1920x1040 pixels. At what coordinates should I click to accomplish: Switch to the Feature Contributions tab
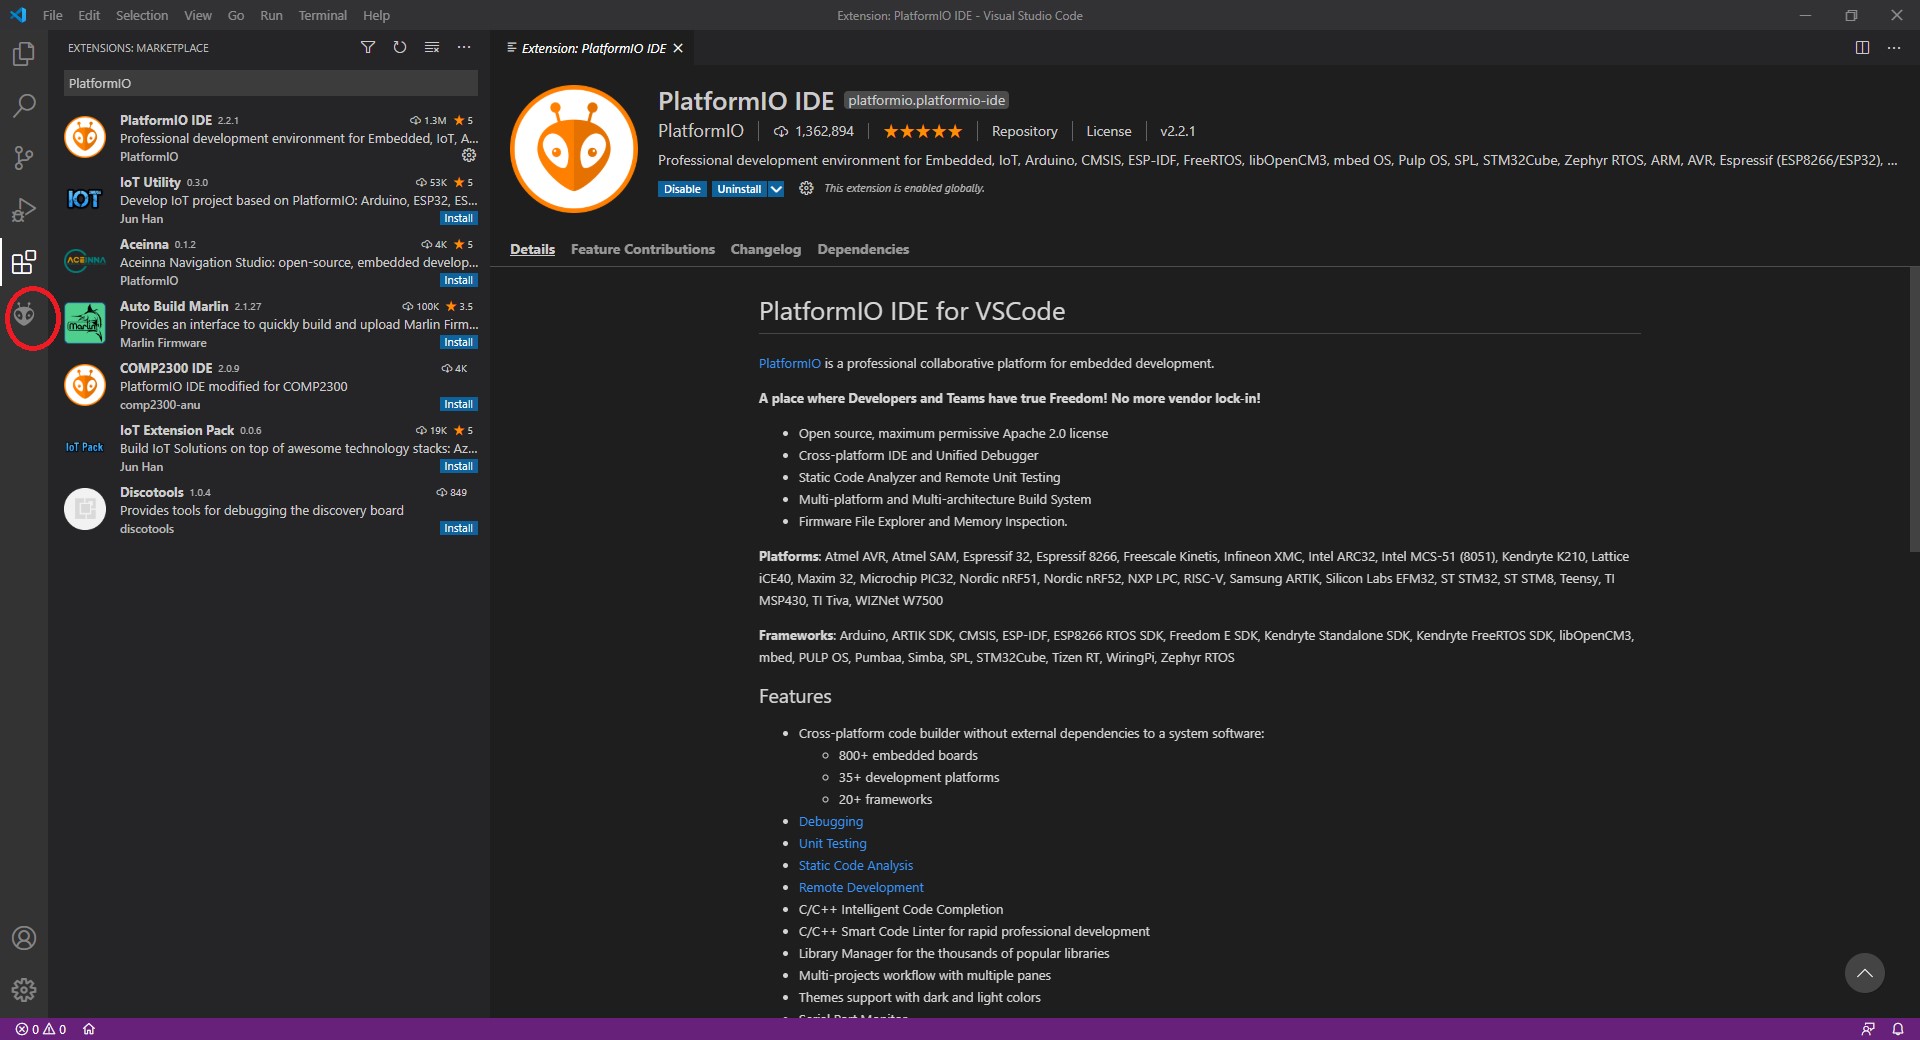(643, 249)
